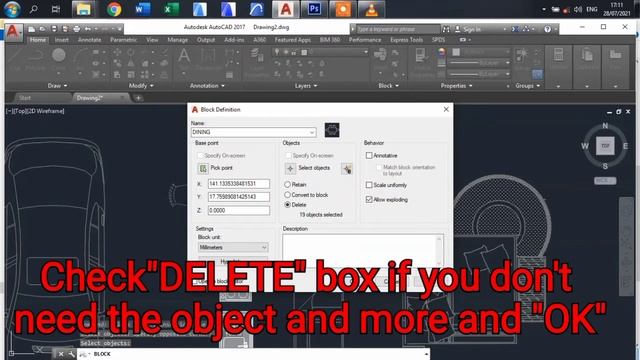Image resolution: width=640 pixels, height=360 pixels.
Task: Click the object color ByLayer swatch
Action: pos(456,52)
